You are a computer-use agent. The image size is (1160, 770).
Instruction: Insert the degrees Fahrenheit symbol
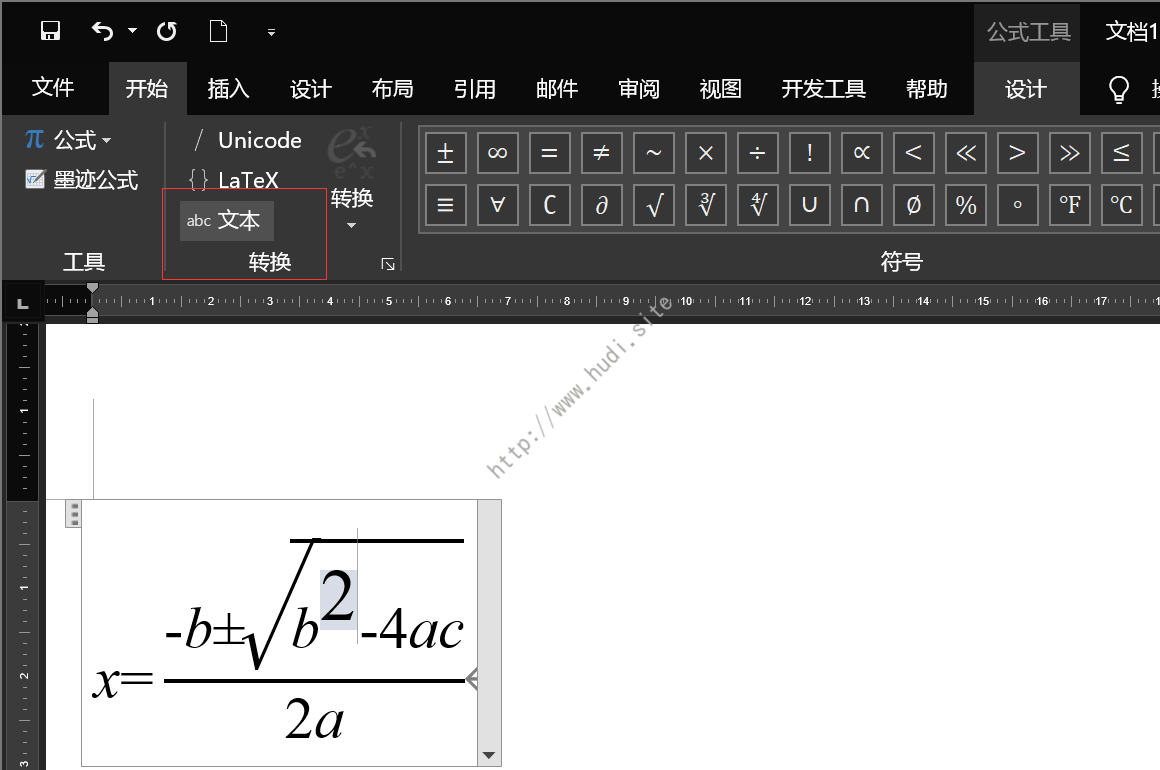pos(1069,205)
